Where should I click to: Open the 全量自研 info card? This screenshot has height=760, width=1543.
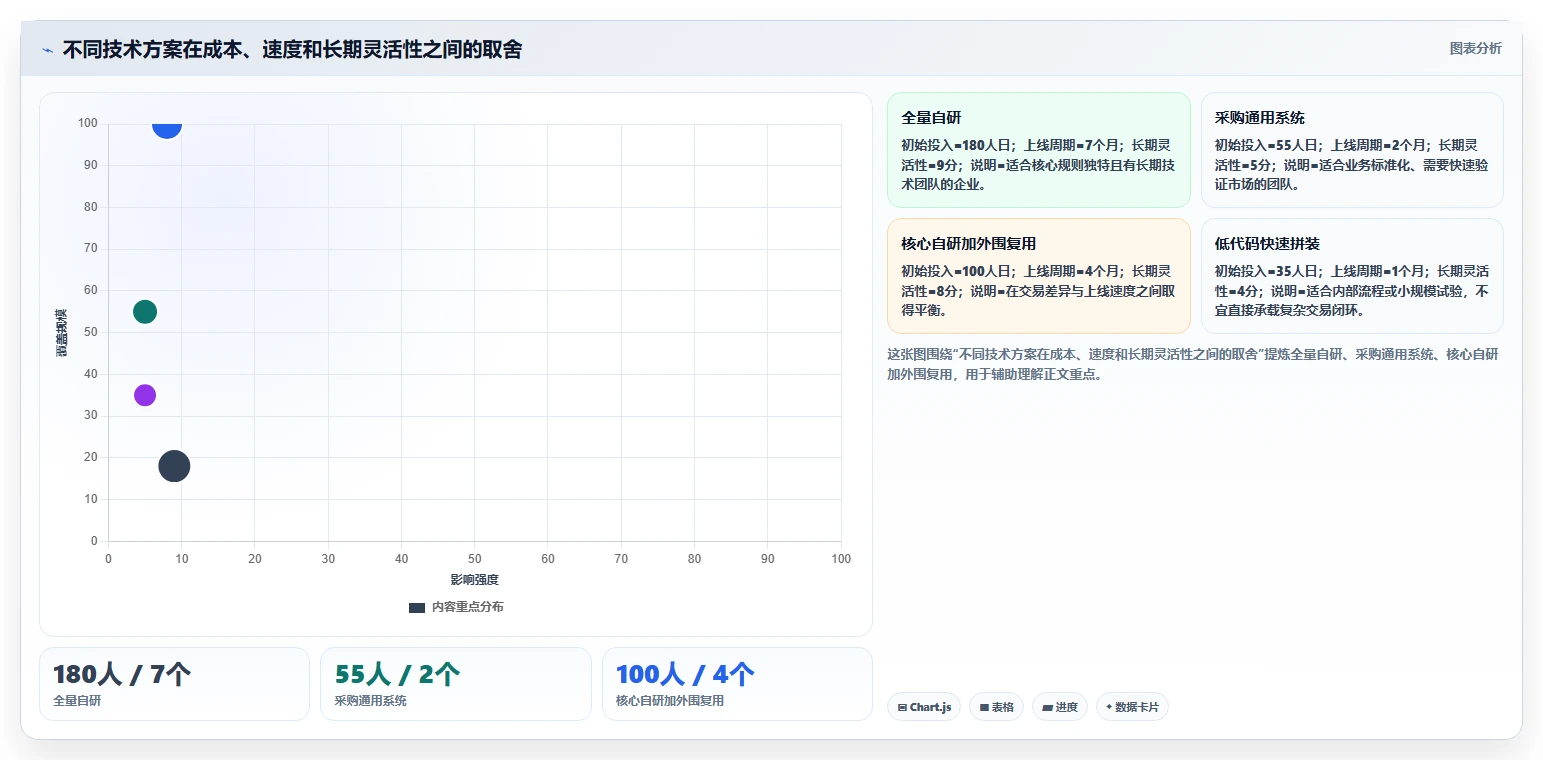coord(1039,150)
